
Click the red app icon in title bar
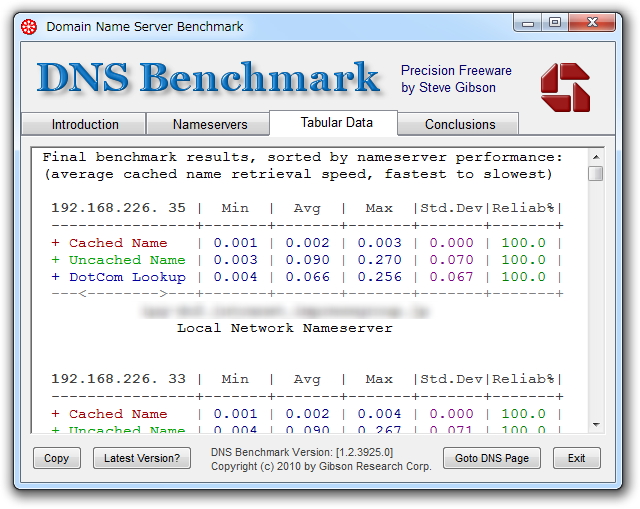[x=29, y=27]
